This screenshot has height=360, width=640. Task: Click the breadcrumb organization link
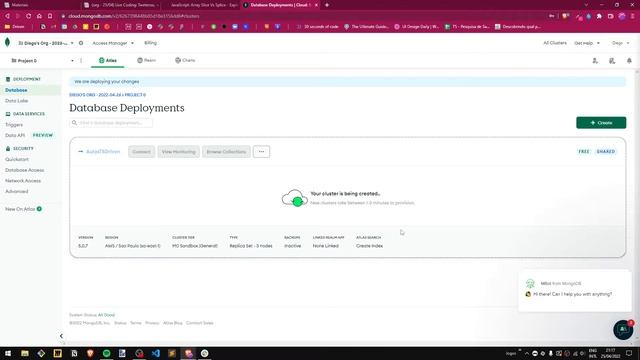(x=95, y=95)
